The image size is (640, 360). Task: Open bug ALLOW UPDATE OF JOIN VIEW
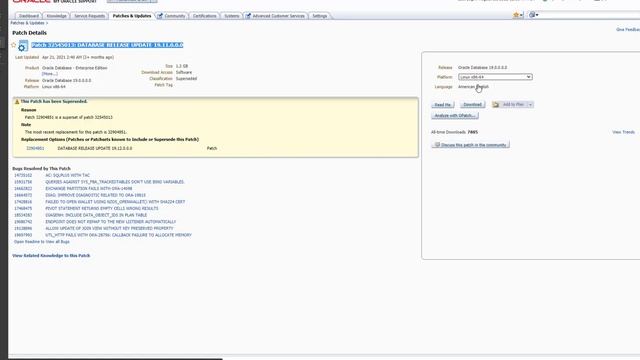click(x=109, y=228)
